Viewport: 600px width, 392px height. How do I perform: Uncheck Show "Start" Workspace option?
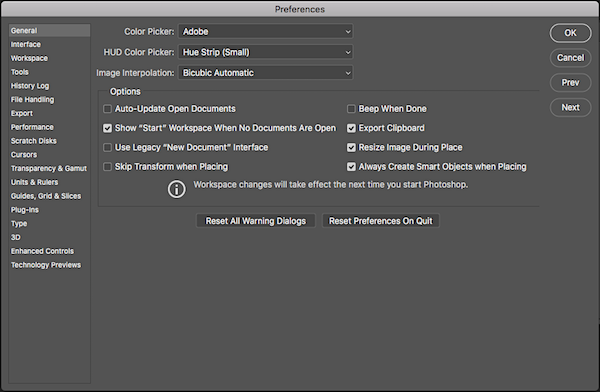click(x=108, y=128)
